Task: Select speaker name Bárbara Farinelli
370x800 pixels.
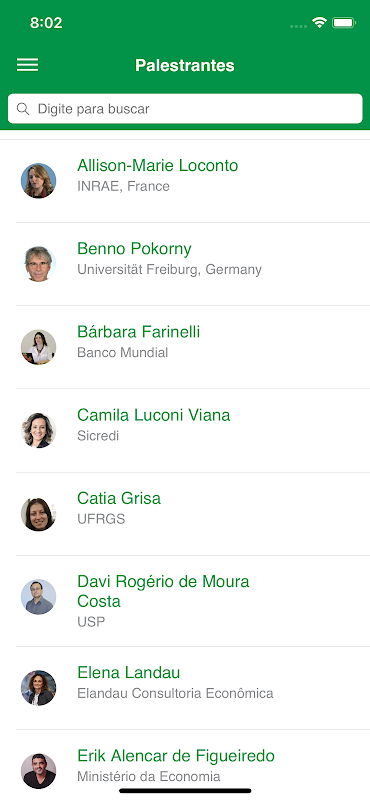Action: click(138, 332)
